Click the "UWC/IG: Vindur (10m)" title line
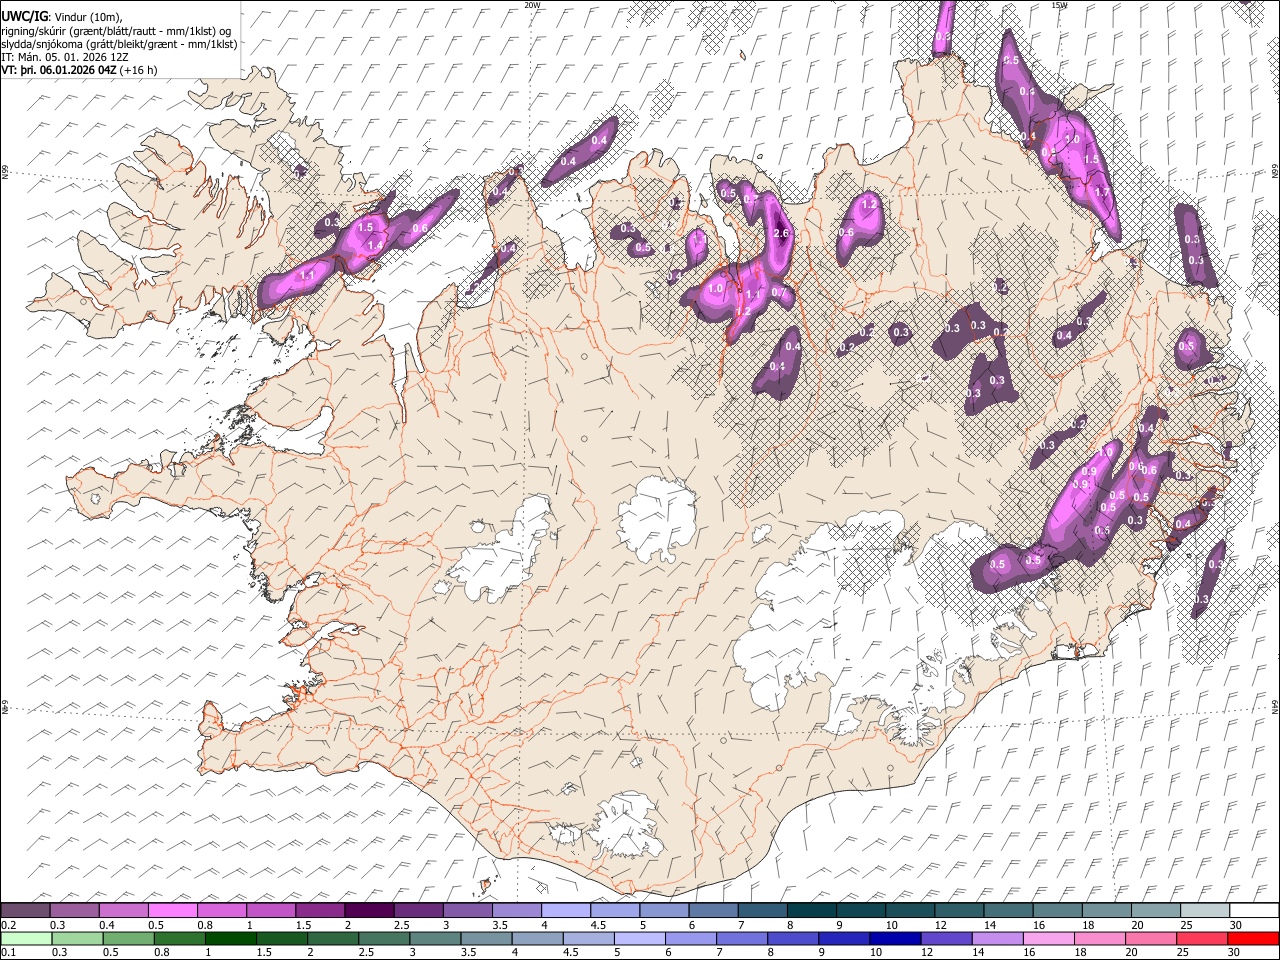This screenshot has height=960, width=1280. [63, 17]
